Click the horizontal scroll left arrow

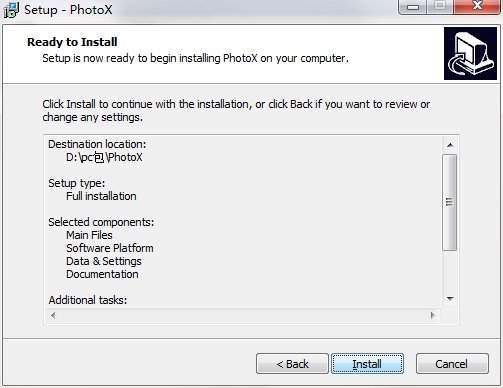pyautogui.click(x=53, y=315)
